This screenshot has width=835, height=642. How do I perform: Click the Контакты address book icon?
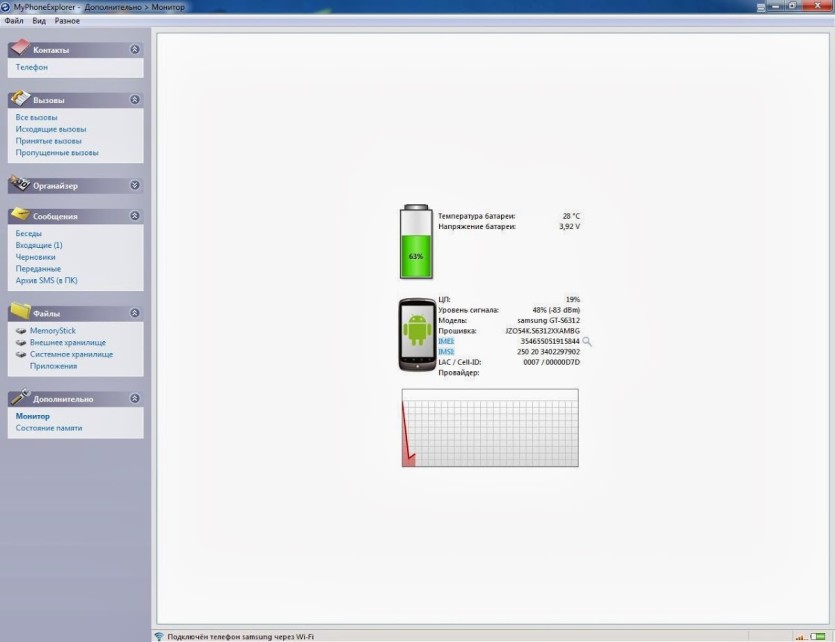click(20, 47)
